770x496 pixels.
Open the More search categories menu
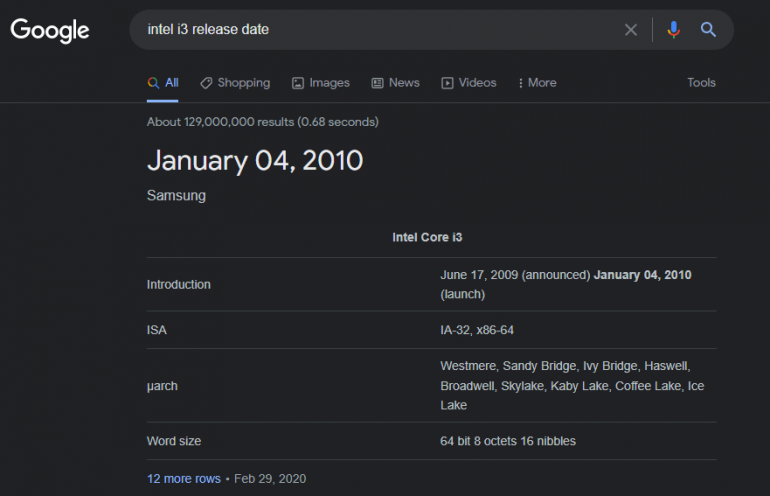click(x=537, y=83)
